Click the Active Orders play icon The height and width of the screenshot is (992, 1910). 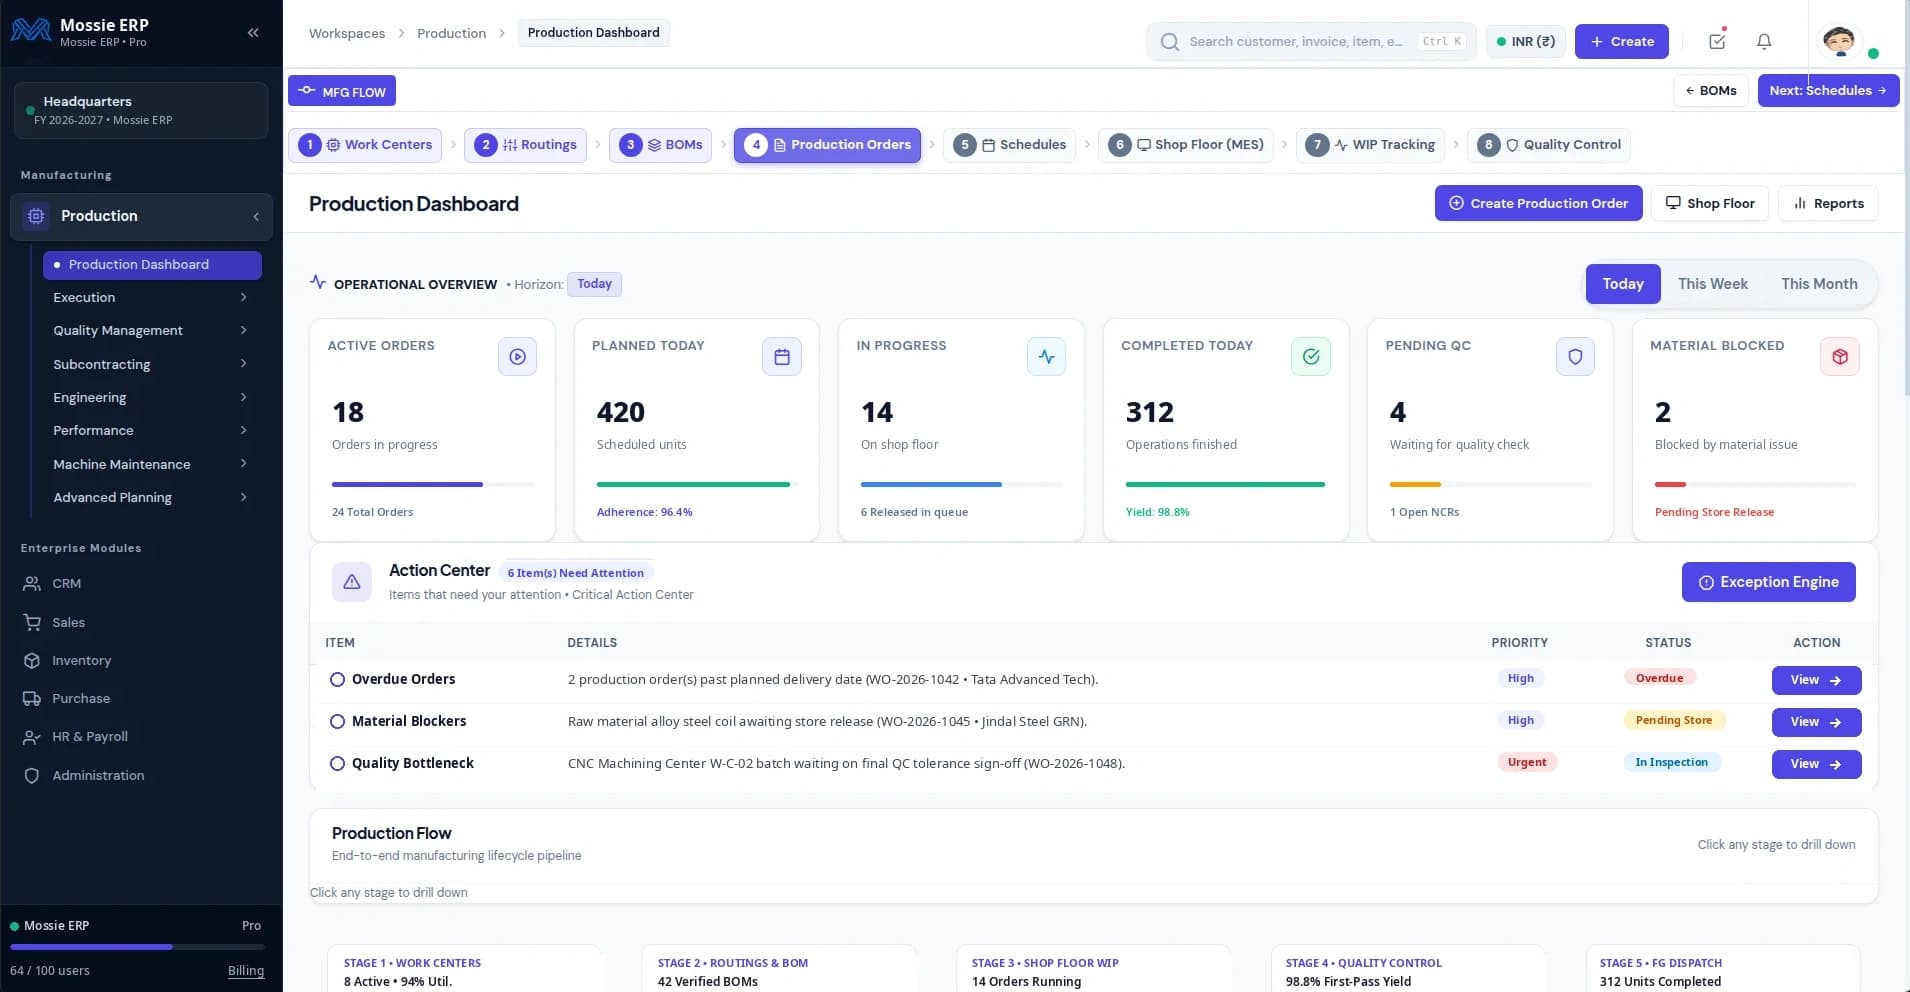click(x=517, y=357)
